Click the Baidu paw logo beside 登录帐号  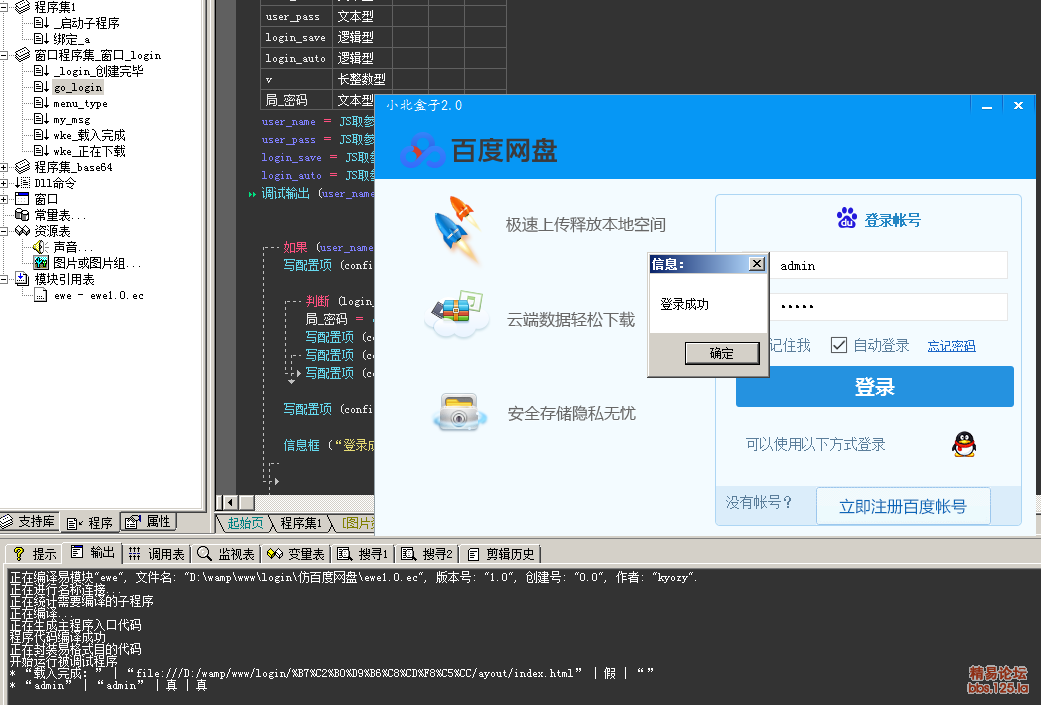pos(847,219)
